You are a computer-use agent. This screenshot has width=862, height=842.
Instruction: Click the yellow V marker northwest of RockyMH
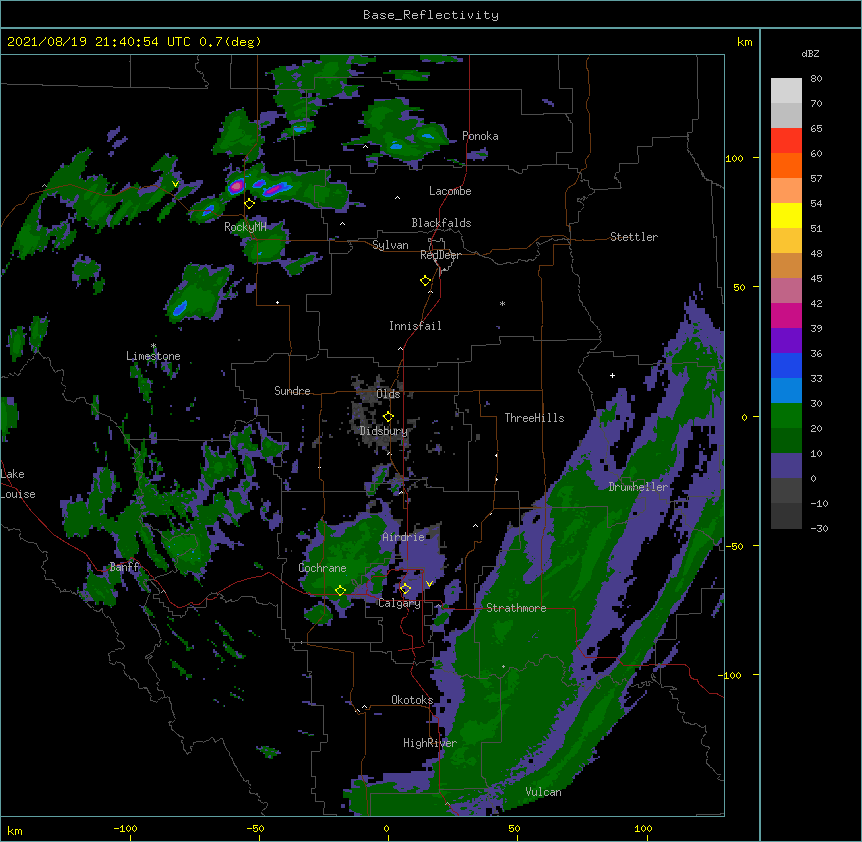pos(175,184)
